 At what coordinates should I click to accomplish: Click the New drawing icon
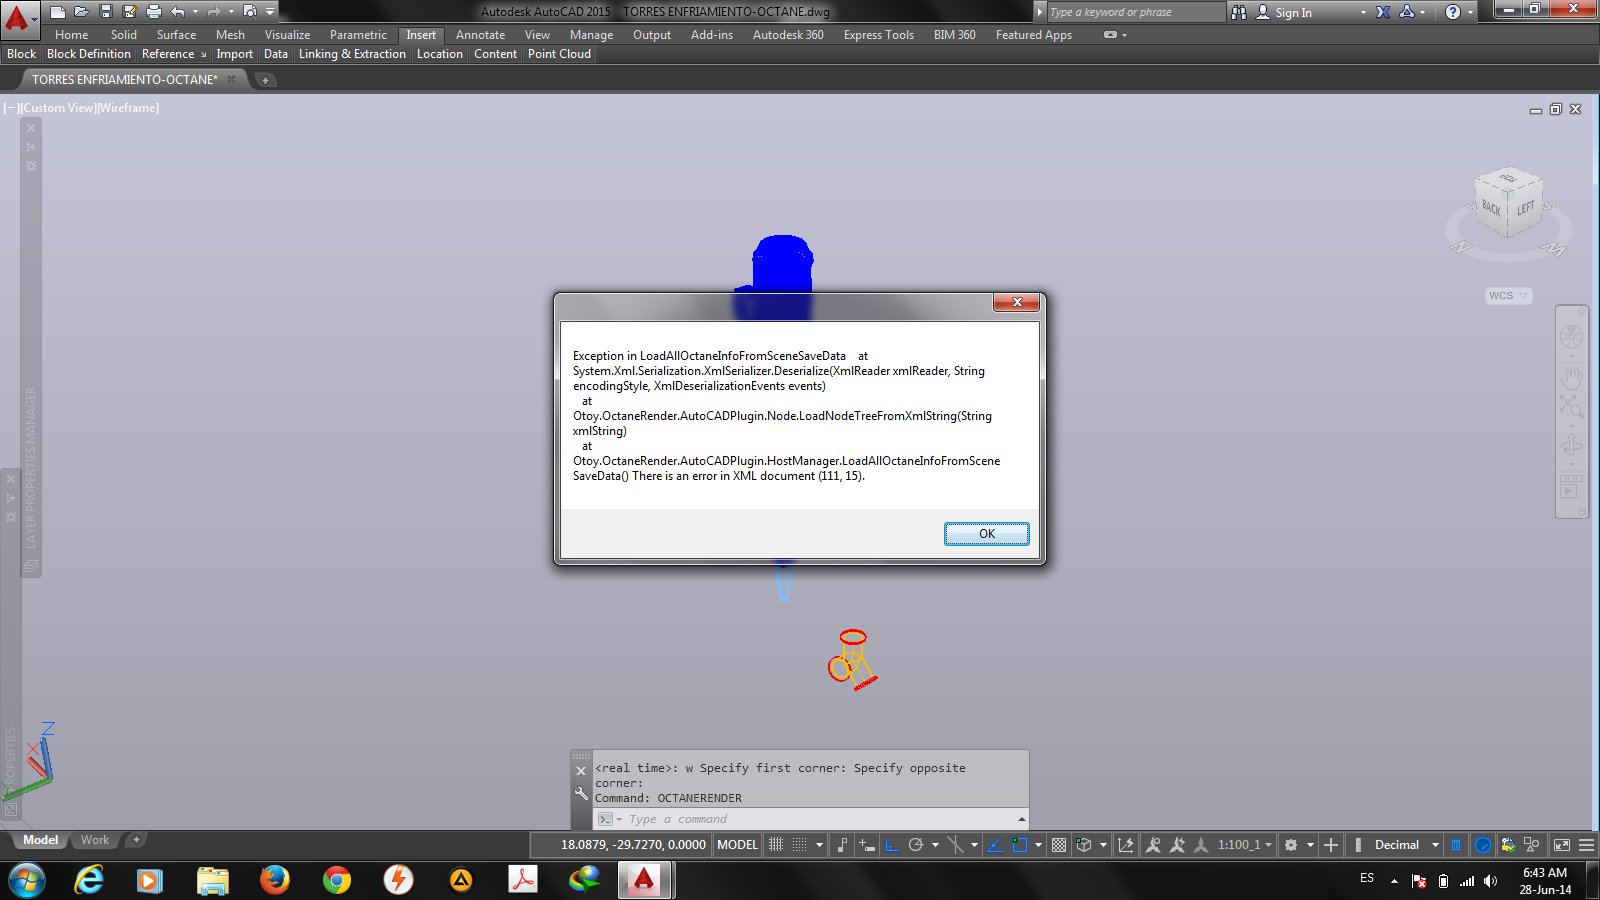(58, 12)
